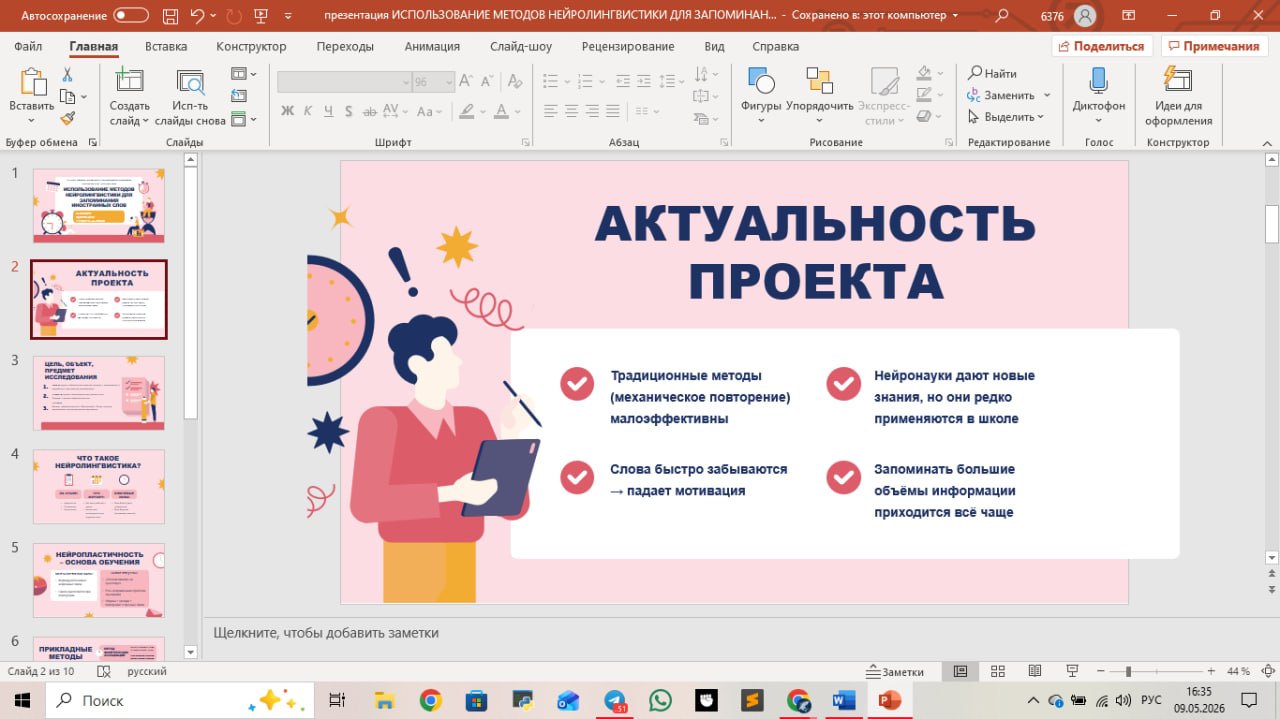Switch to Slide Sorter view

click(x=997, y=671)
